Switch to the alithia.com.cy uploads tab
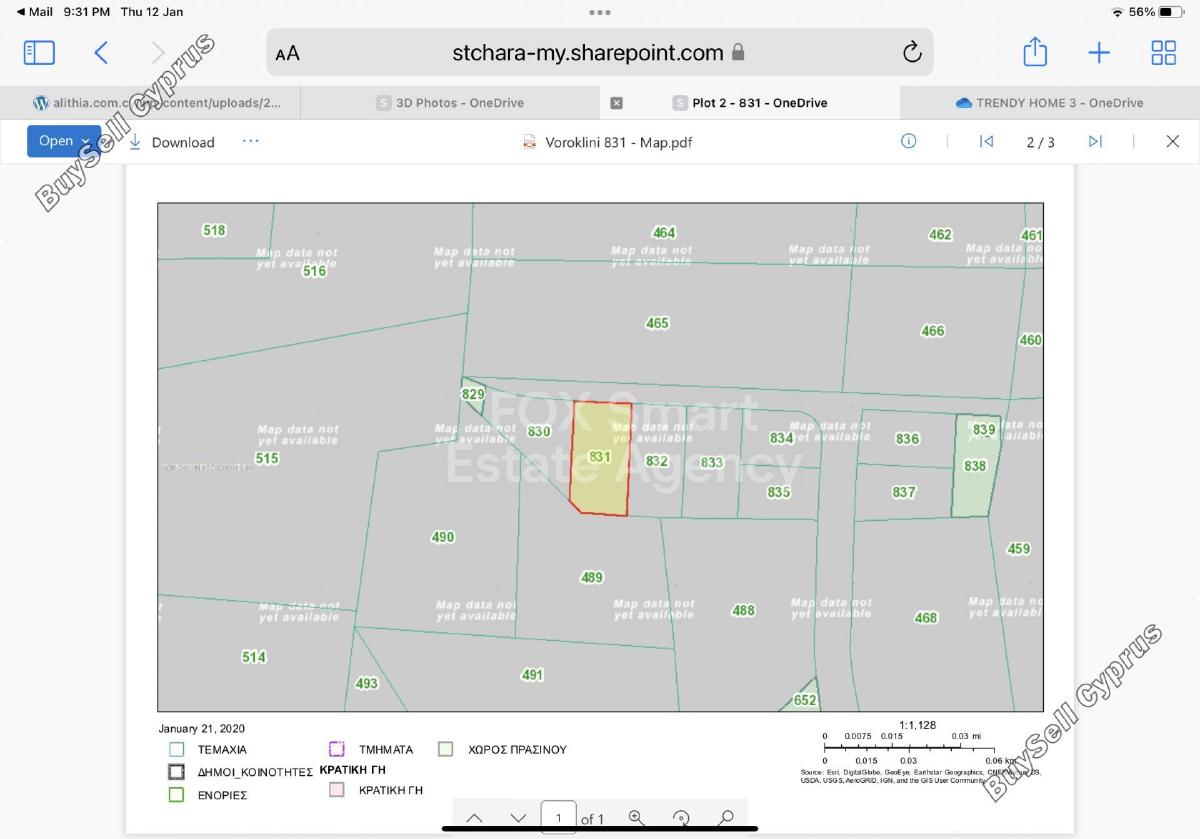 point(150,103)
